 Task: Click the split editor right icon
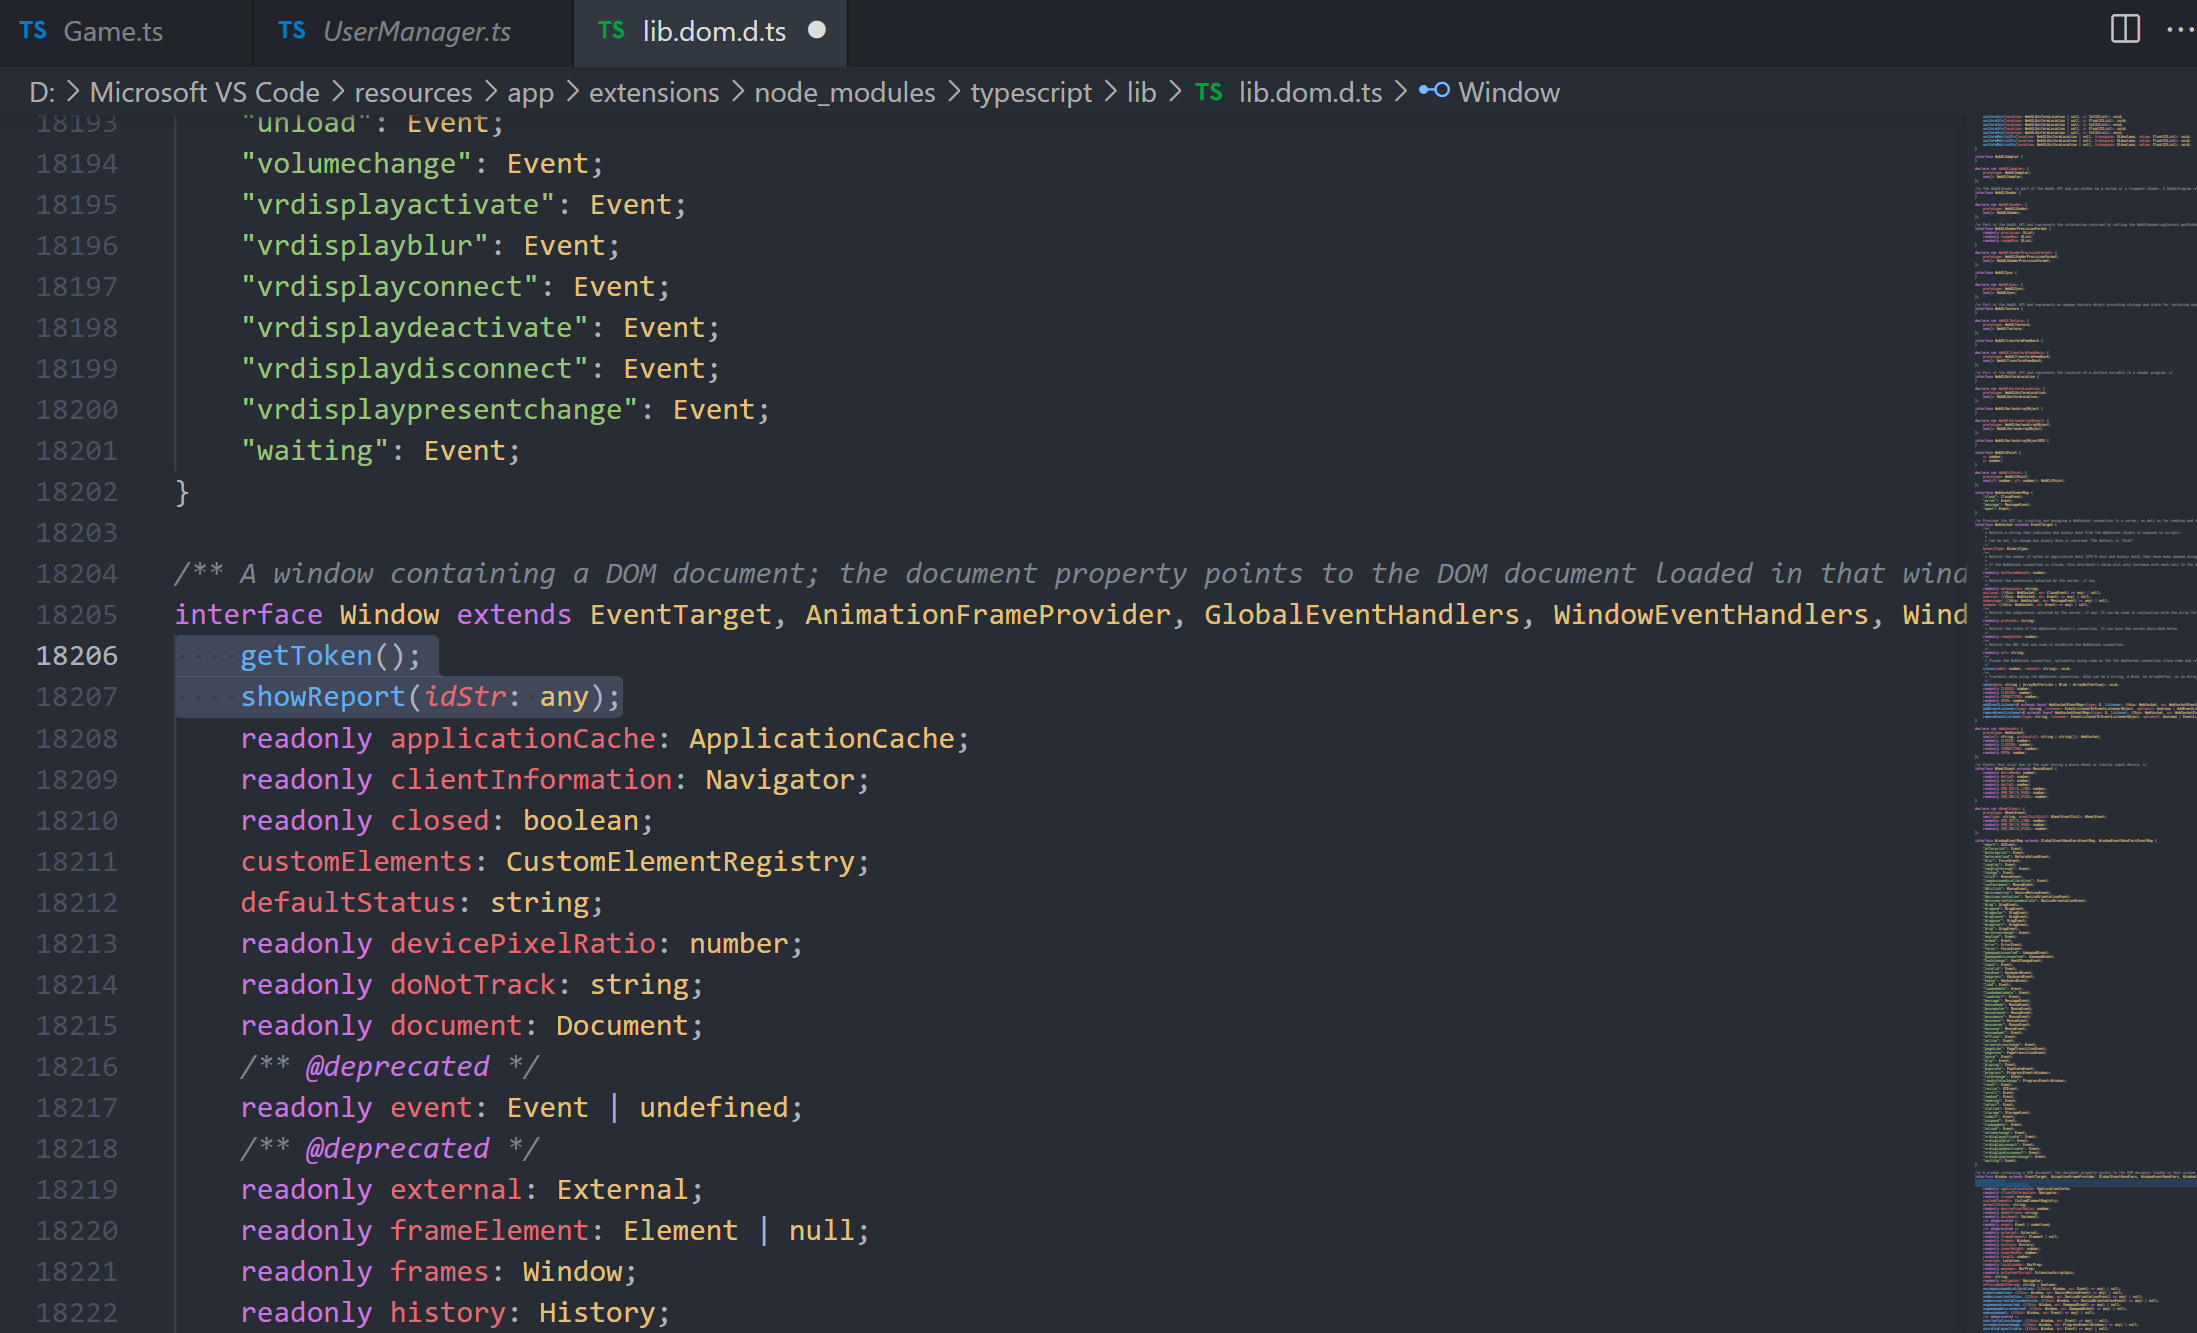2125,30
